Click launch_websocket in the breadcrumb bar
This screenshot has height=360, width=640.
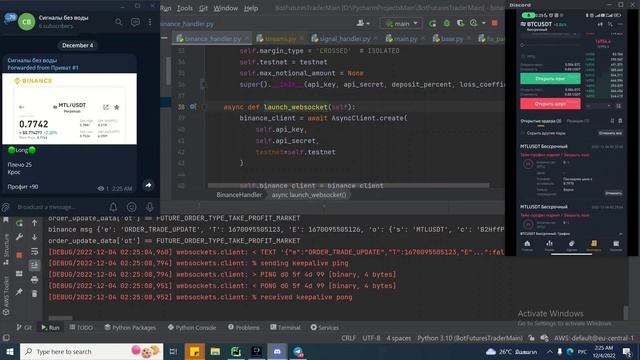(309, 195)
